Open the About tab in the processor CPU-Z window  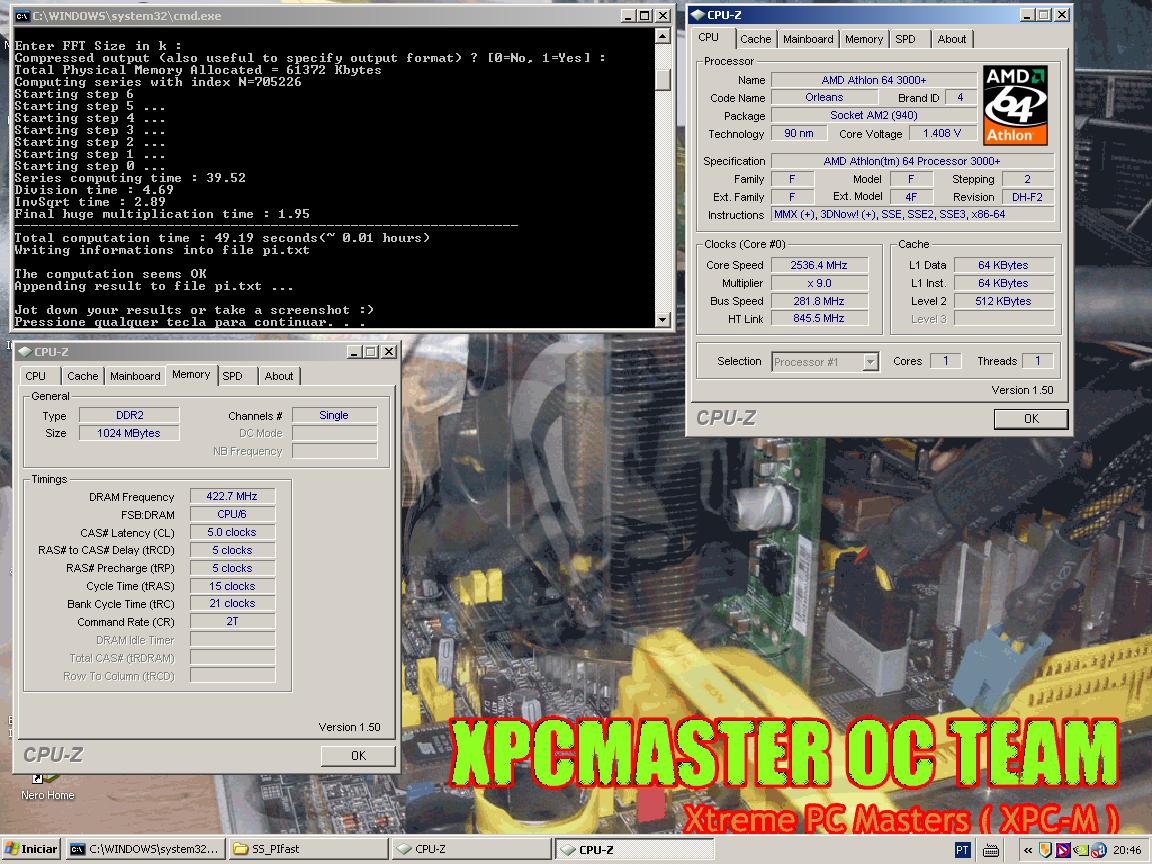[952, 39]
